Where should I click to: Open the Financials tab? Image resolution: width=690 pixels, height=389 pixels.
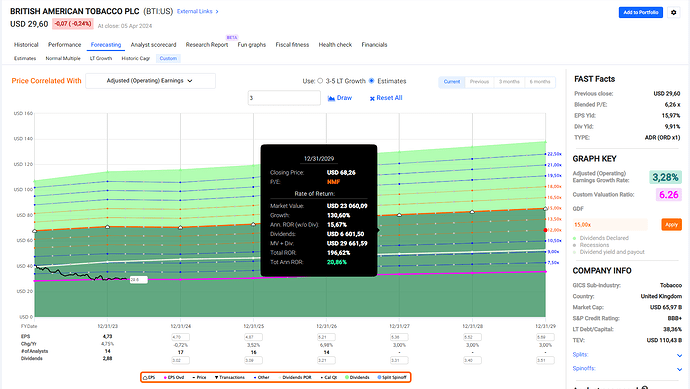[x=374, y=45]
